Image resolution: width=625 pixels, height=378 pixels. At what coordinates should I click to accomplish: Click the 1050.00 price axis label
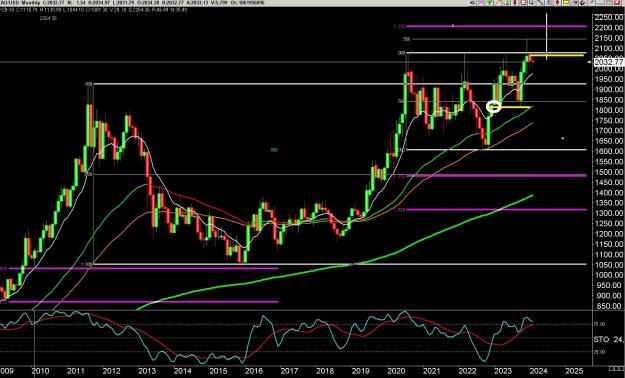point(609,265)
